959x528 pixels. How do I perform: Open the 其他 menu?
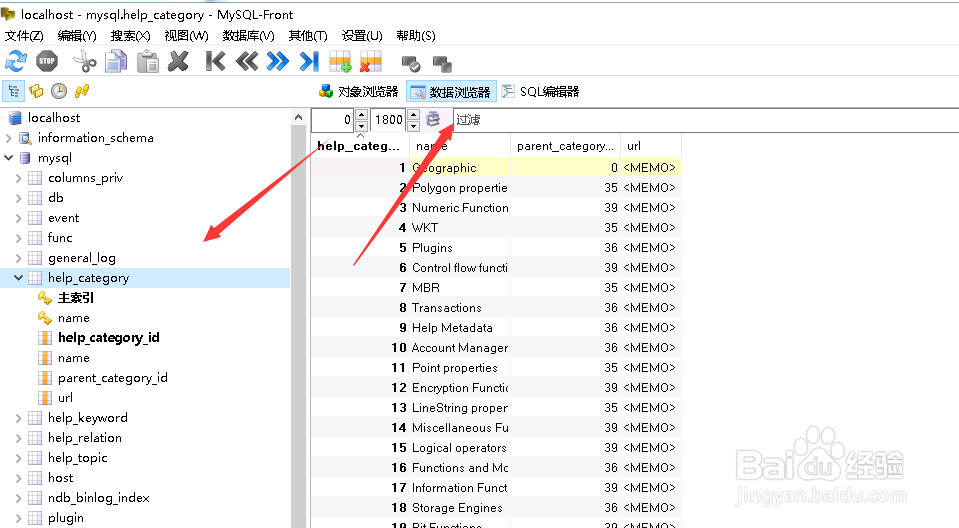pyautogui.click(x=308, y=35)
